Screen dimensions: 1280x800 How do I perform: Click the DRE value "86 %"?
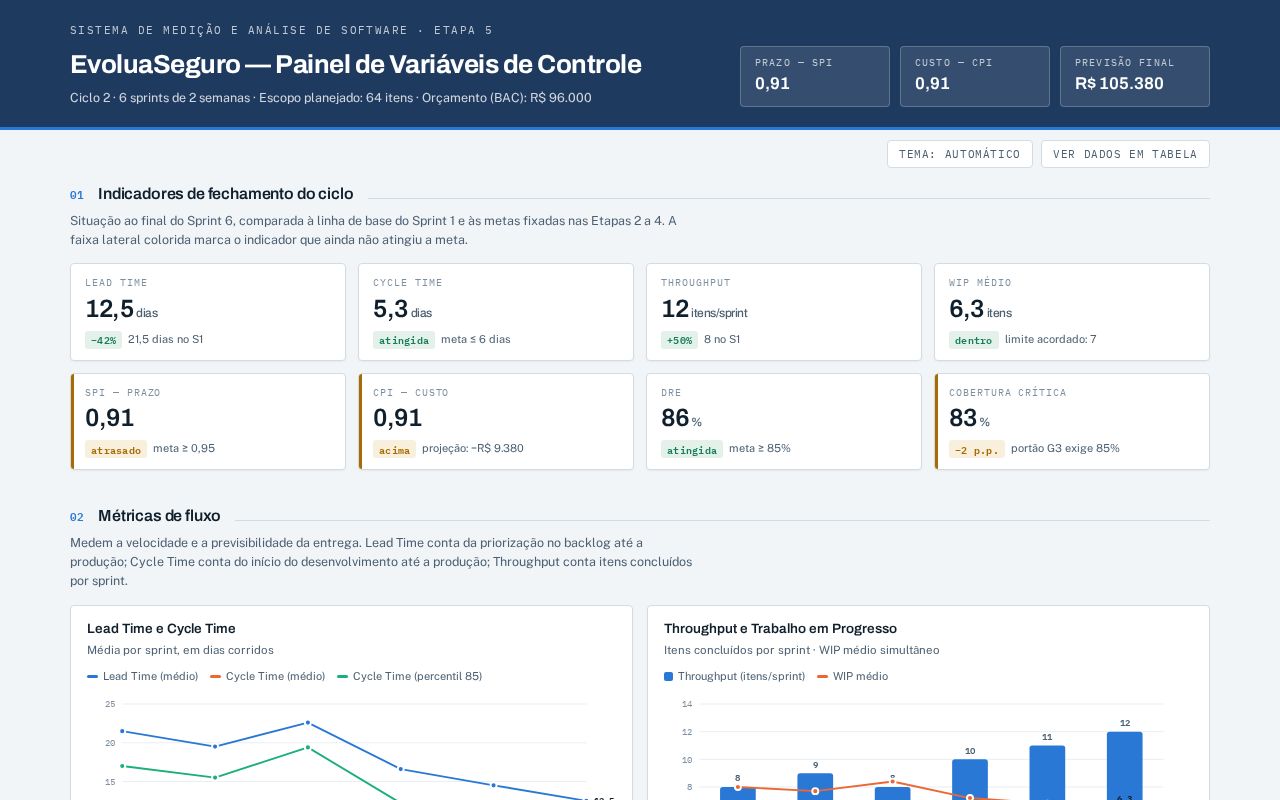pyautogui.click(x=681, y=418)
